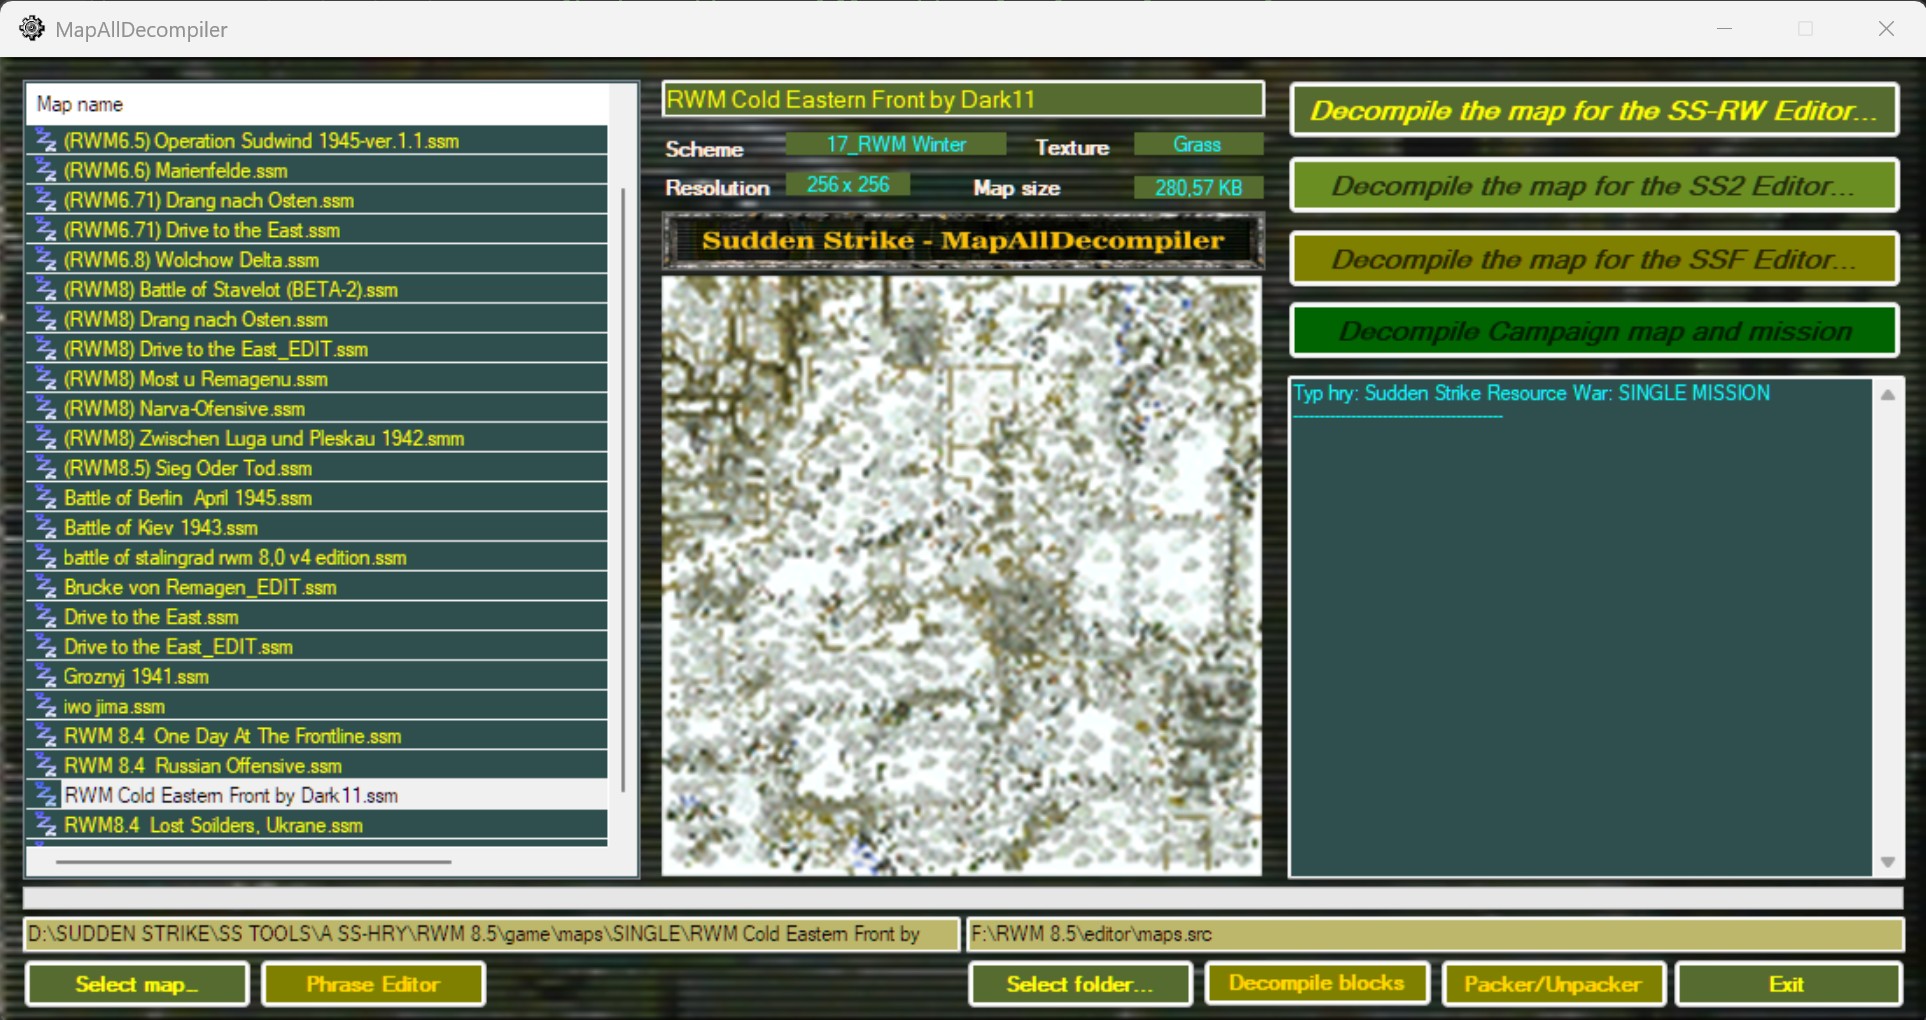
Task: Click file icon beside (RWM6.6) Marienfelde.ssm
Action: 46,171
